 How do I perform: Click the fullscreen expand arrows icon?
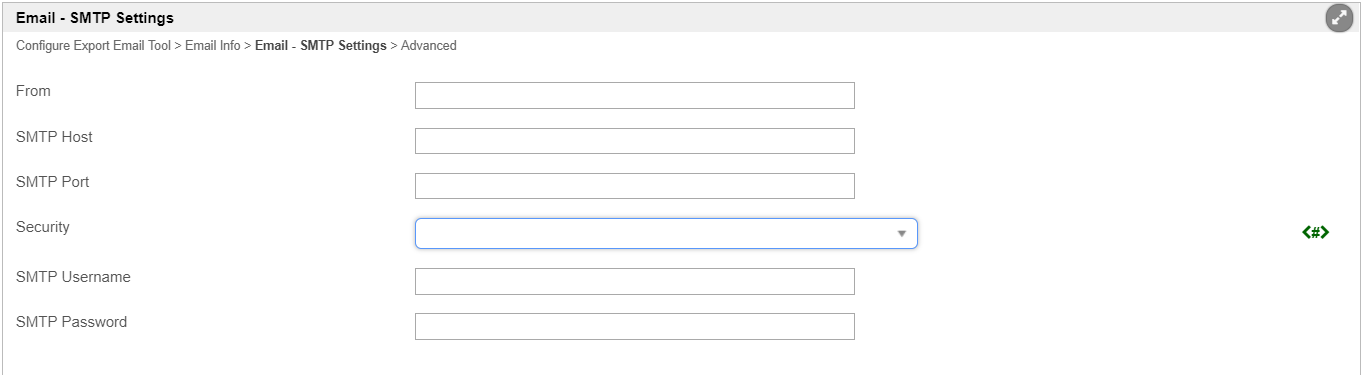coord(1339,18)
